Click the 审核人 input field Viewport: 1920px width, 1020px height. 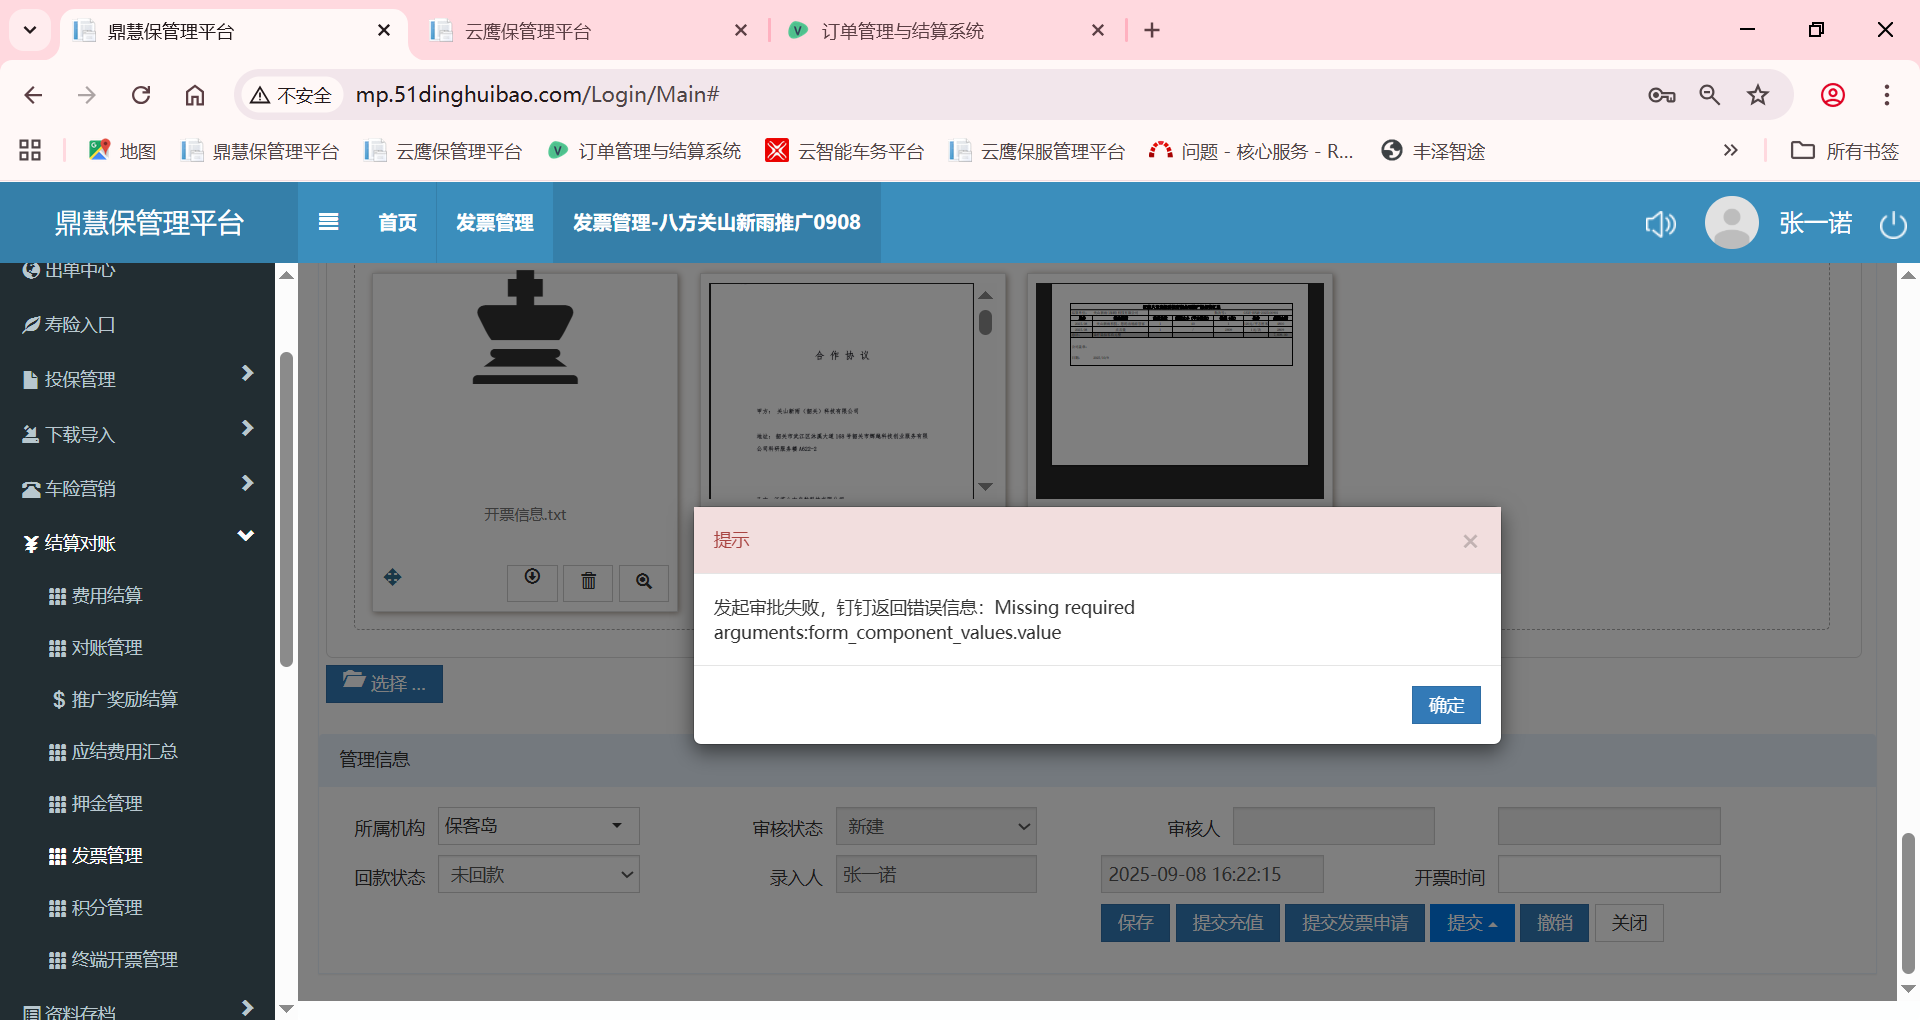point(1334,826)
